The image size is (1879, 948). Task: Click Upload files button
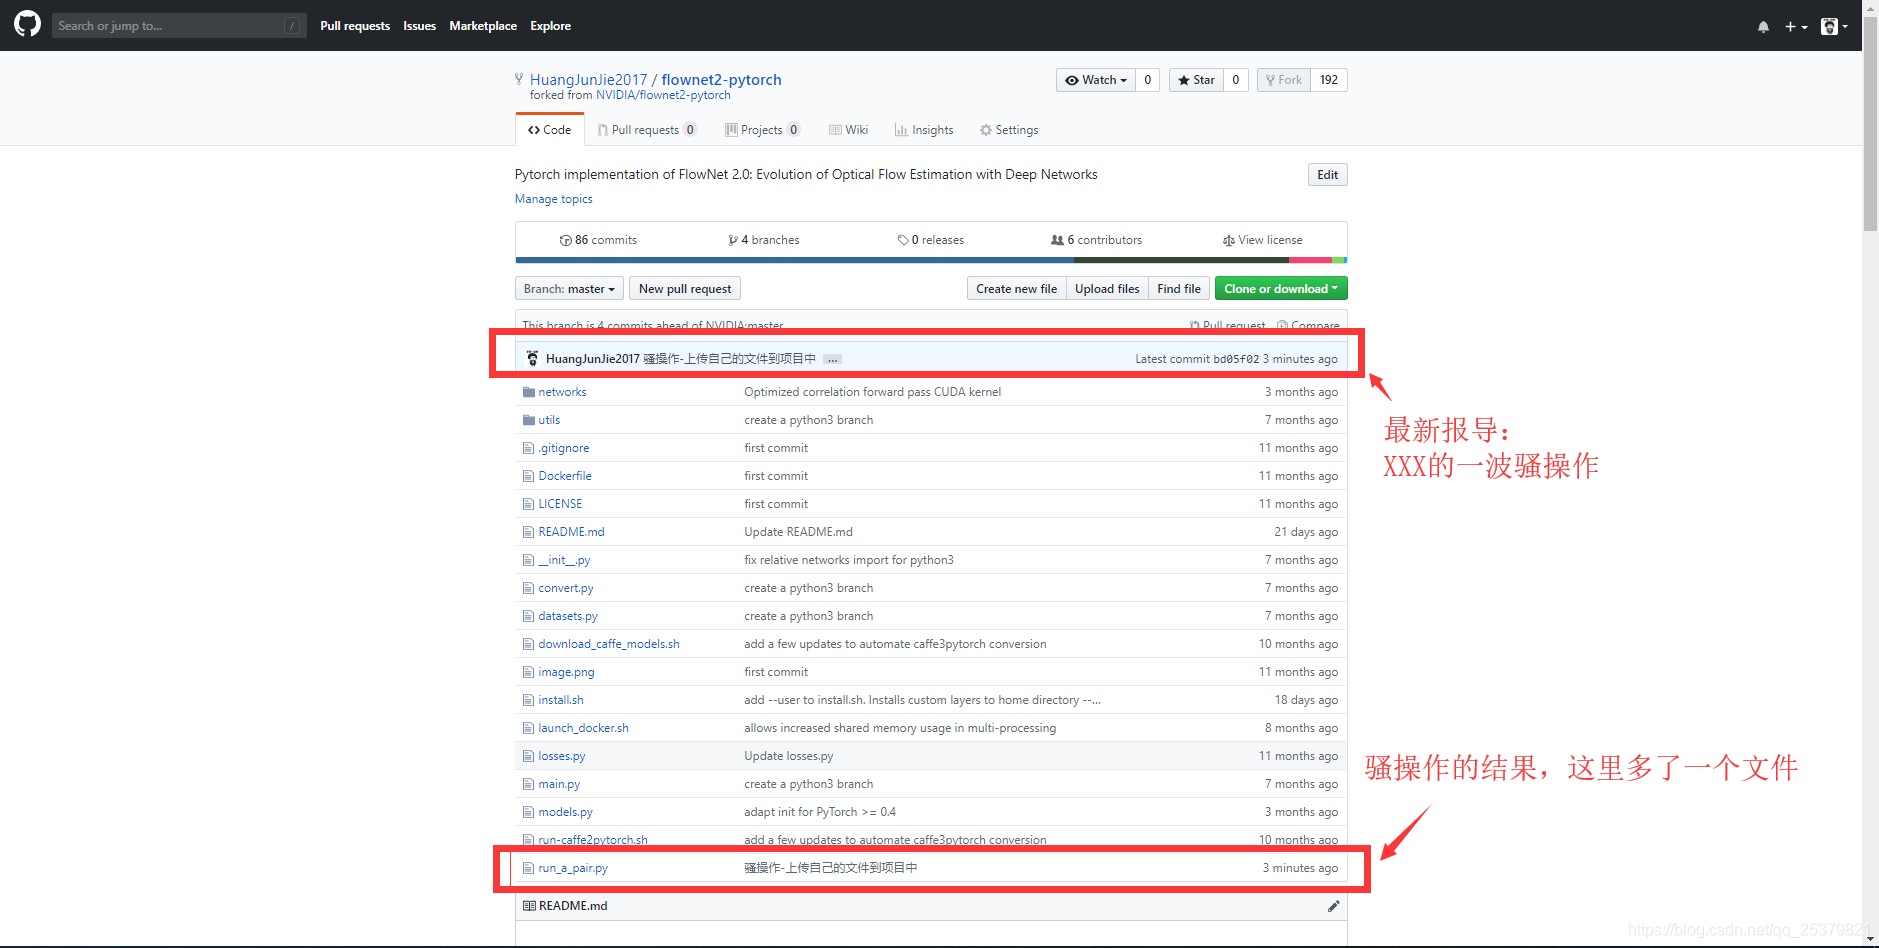[1107, 289]
